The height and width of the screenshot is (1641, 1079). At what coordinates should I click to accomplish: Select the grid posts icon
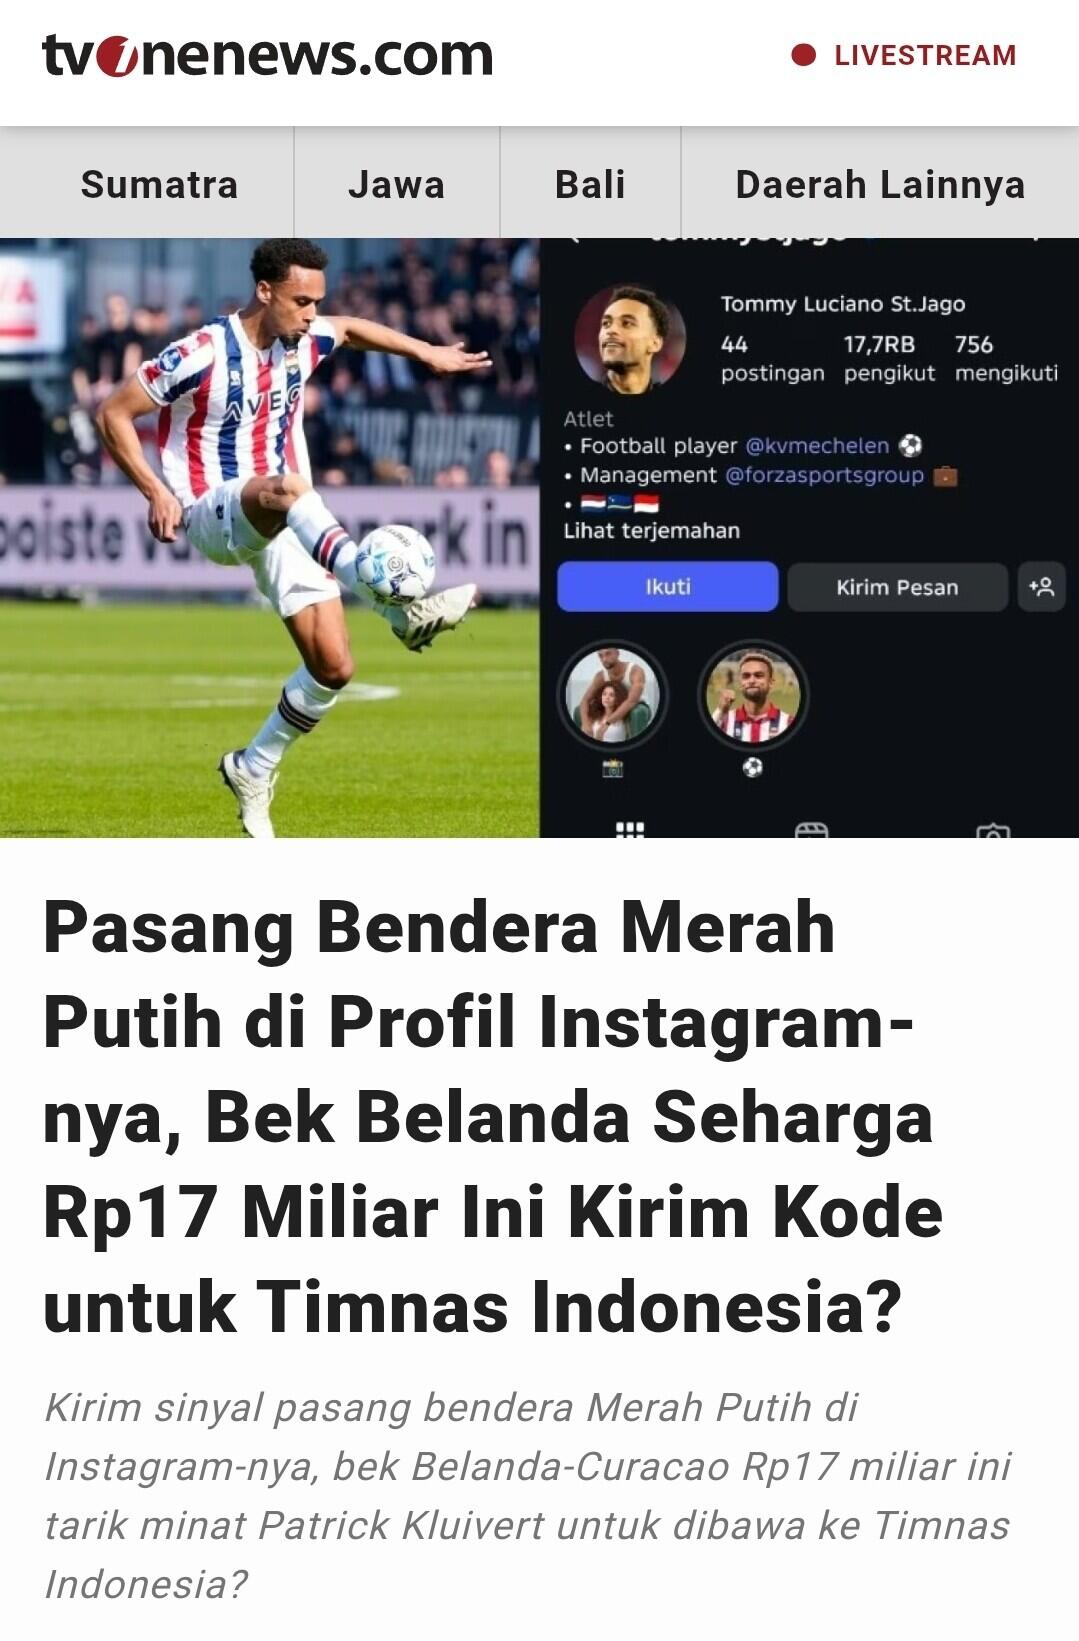tap(630, 830)
